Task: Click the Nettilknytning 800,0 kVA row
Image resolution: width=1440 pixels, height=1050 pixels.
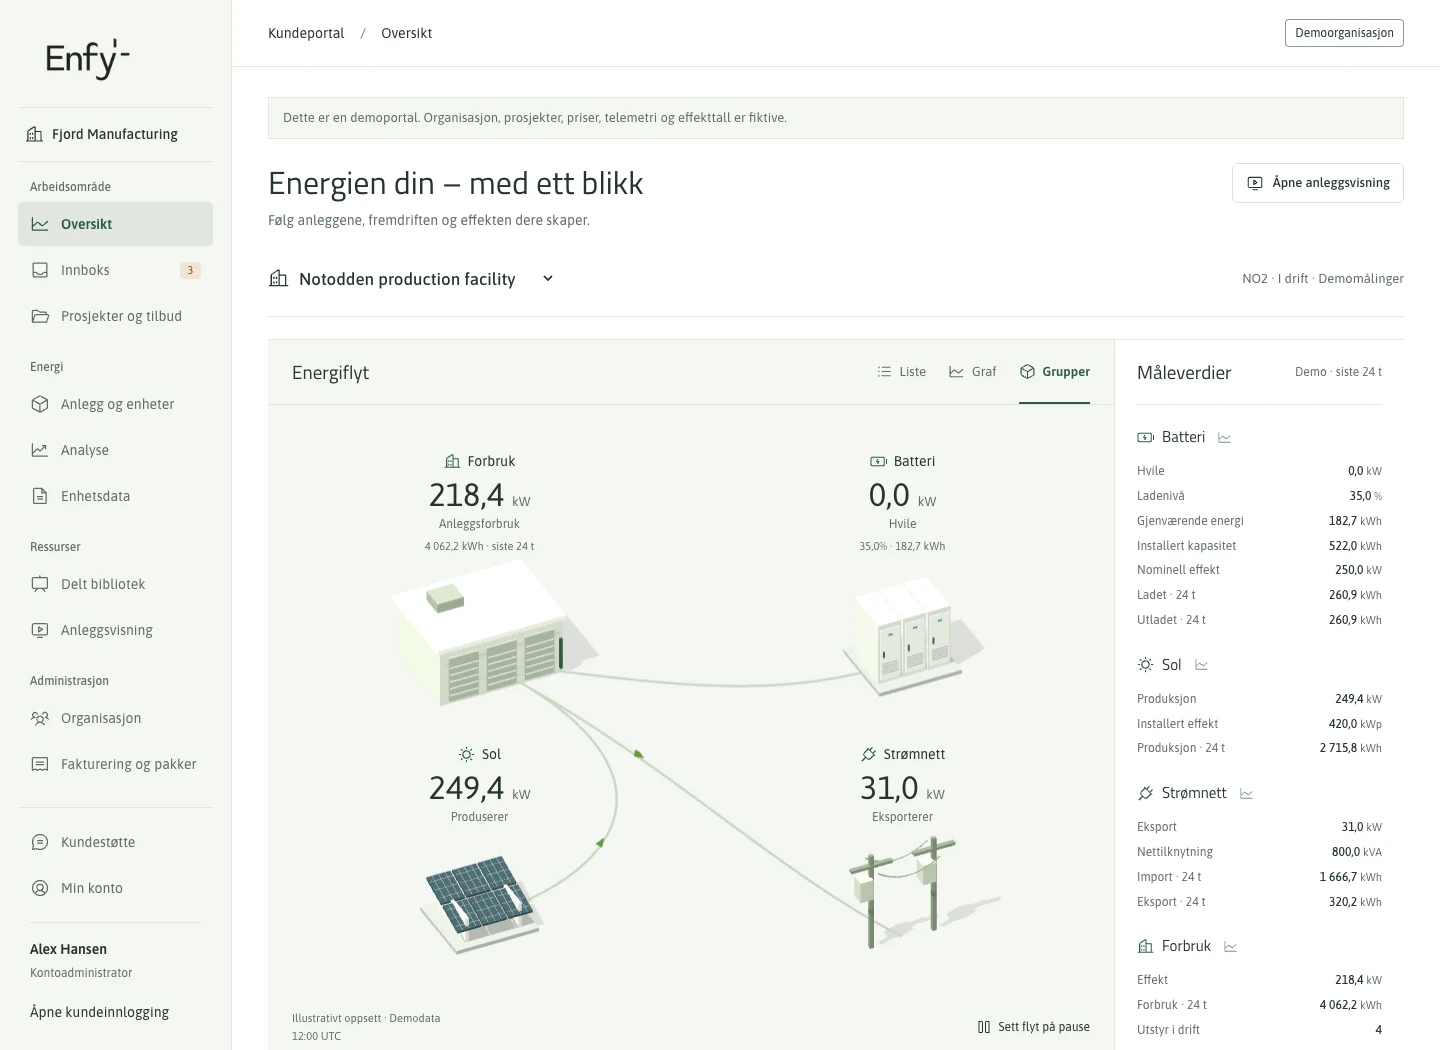Action: click(1259, 852)
